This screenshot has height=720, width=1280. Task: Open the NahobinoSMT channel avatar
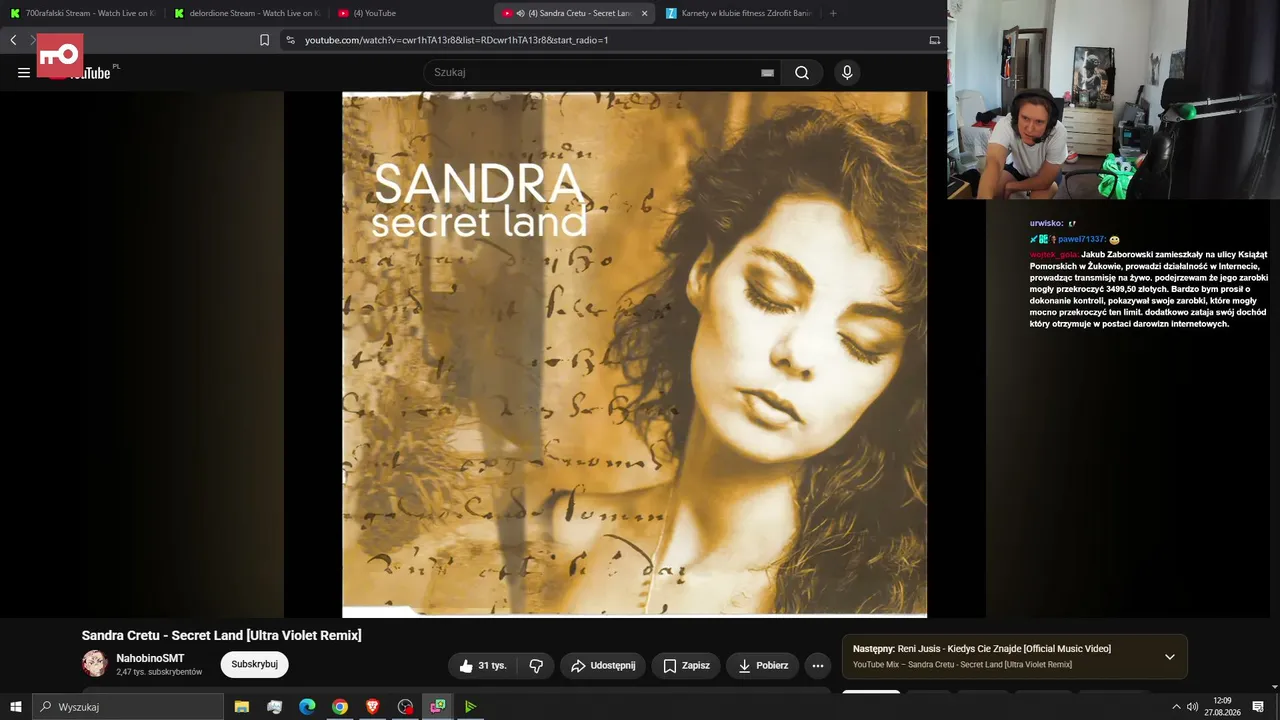point(95,664)
